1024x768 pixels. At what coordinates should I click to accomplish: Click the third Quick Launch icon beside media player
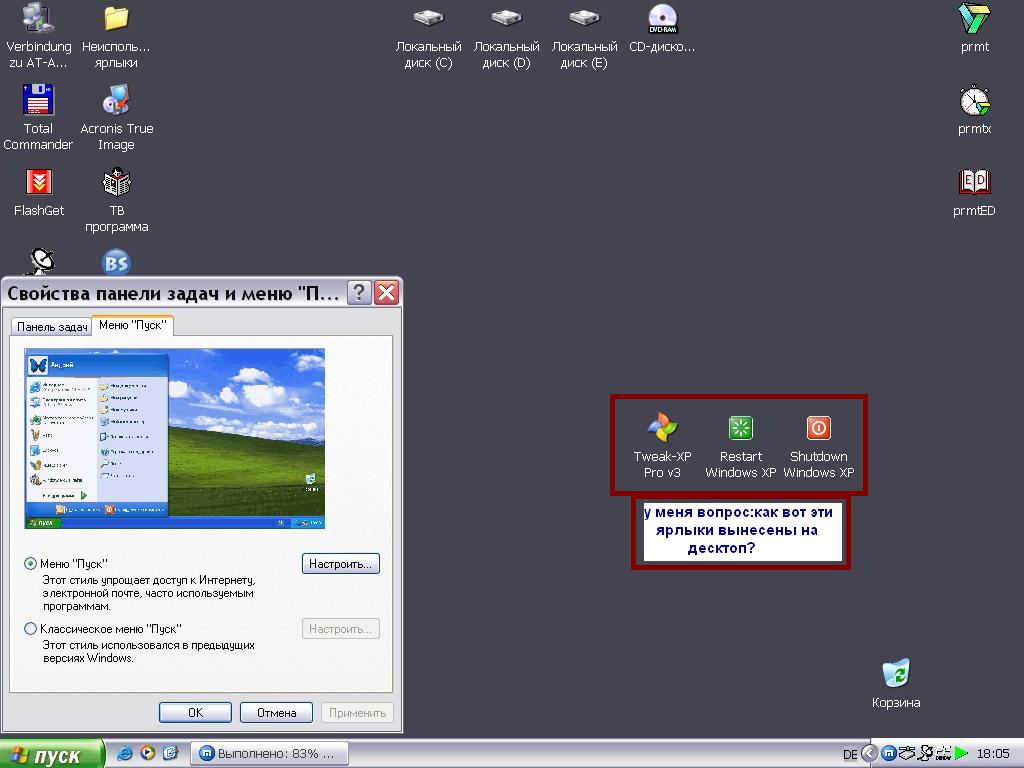[170, 754]
